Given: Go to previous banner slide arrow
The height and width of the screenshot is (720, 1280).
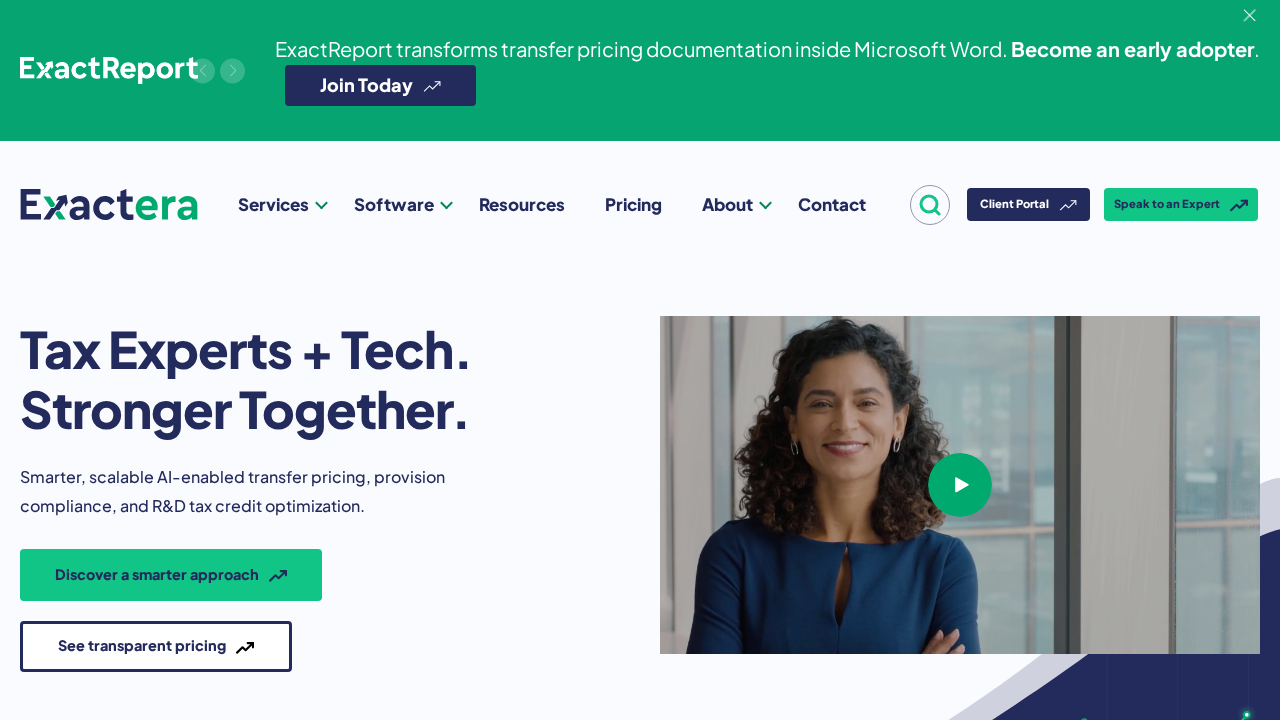Looking at the screenshot, I should coord(203,71).
